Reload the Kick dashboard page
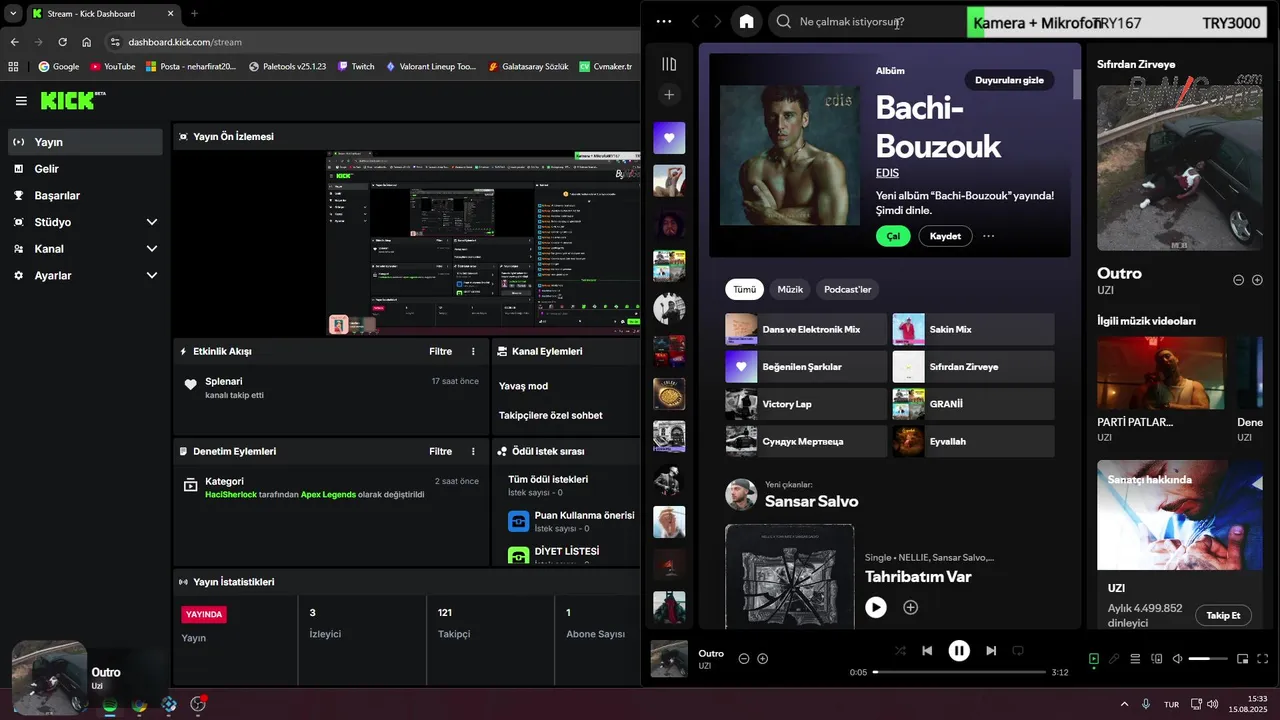The image size is (1280, 720). click(x=62, y=42)
